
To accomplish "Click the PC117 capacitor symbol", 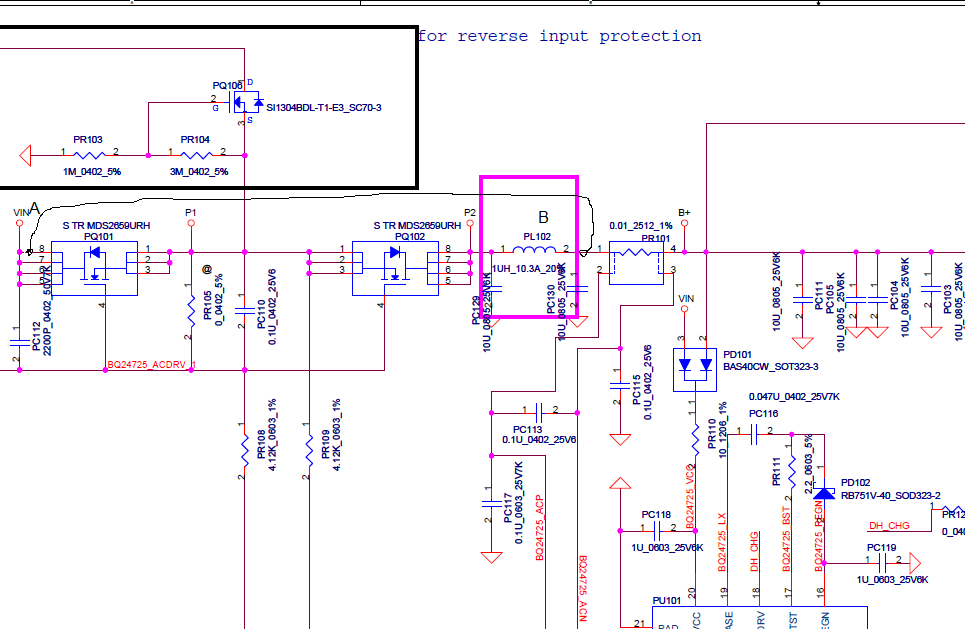I will pyautogui.click(x=492, y=504).
